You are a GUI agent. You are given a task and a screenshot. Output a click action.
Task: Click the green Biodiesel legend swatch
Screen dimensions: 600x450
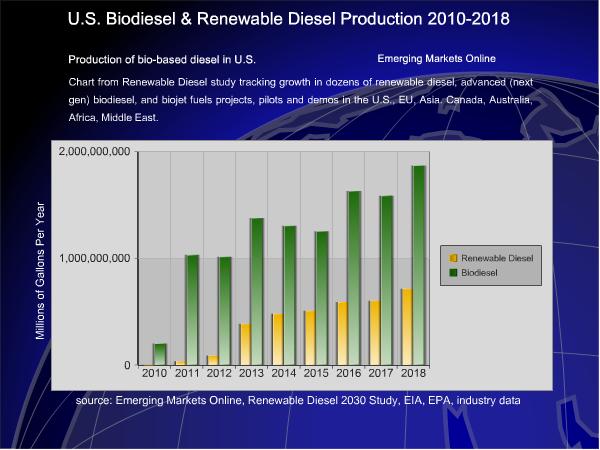click(453, 272)
